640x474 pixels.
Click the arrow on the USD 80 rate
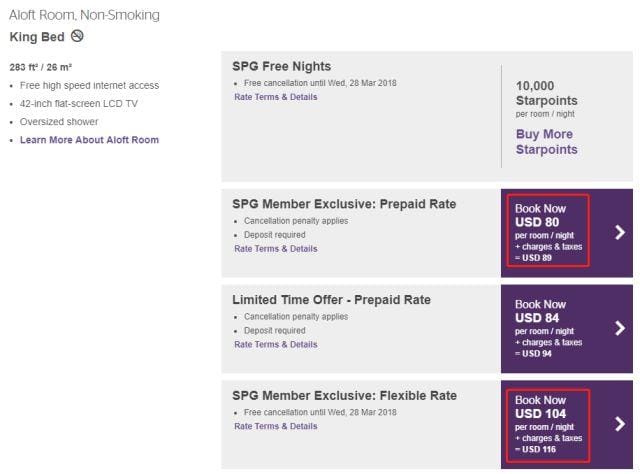pos(621,233)
